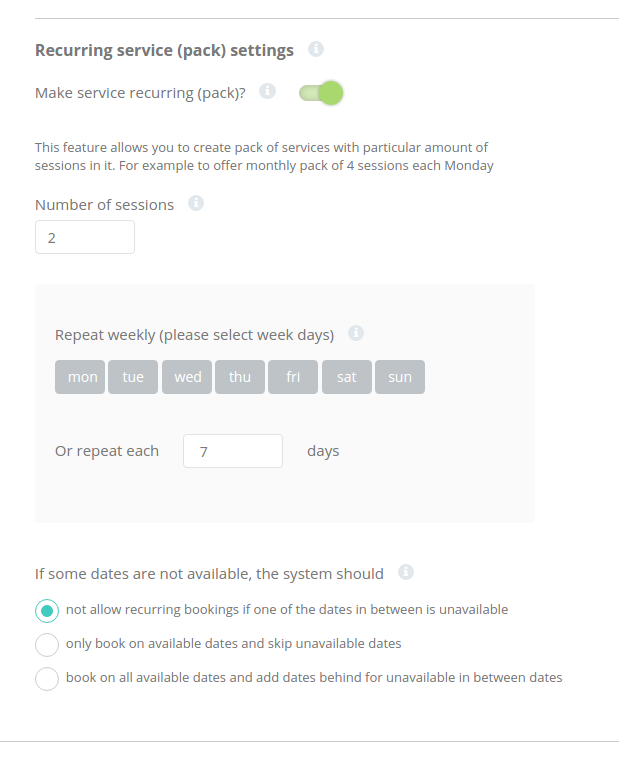Enable the wed weekday button
Screen dimensions: 619x759
(187, 377)
